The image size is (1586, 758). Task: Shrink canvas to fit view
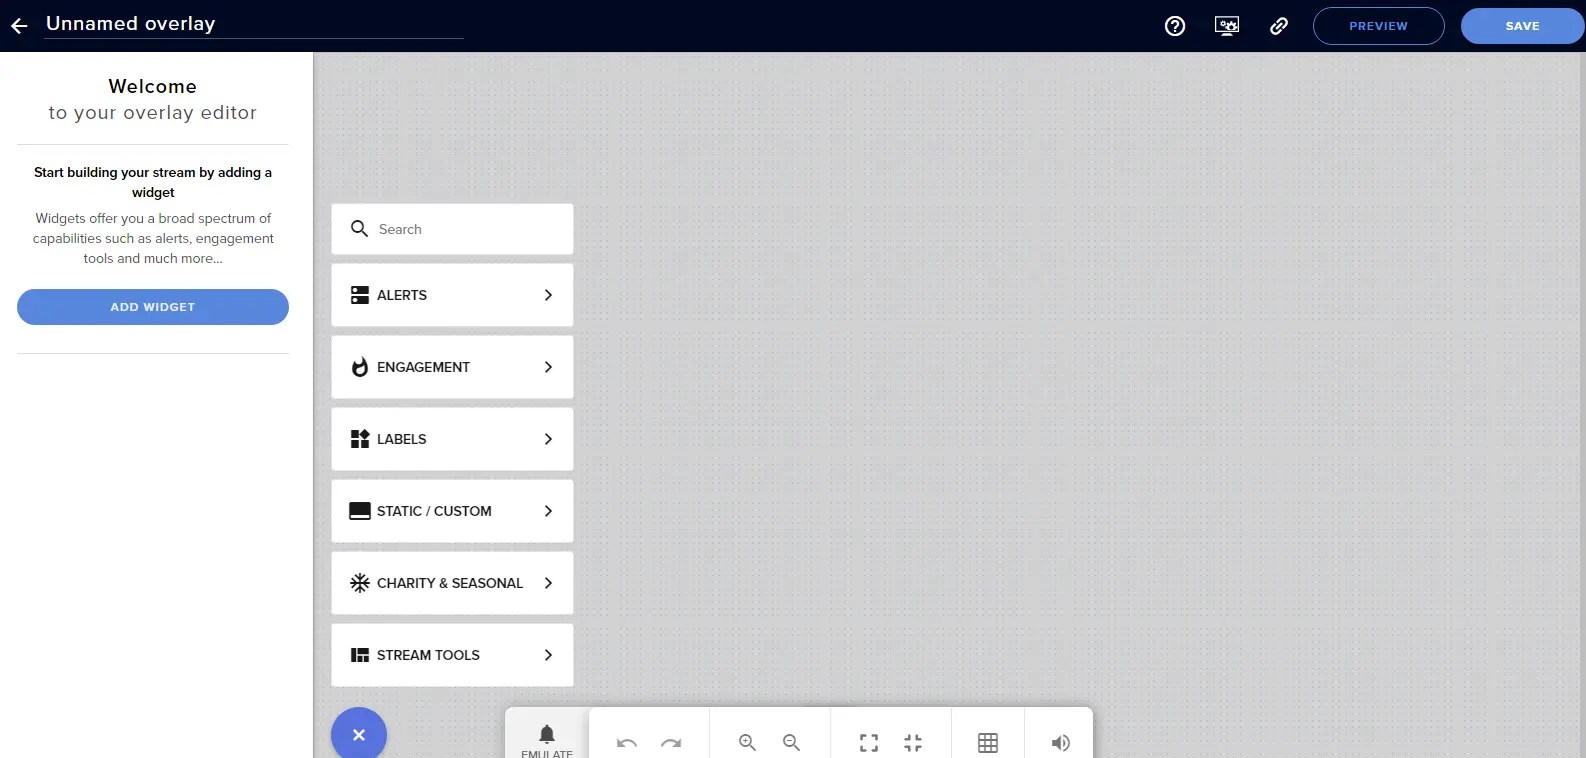(x=913, y=743)
